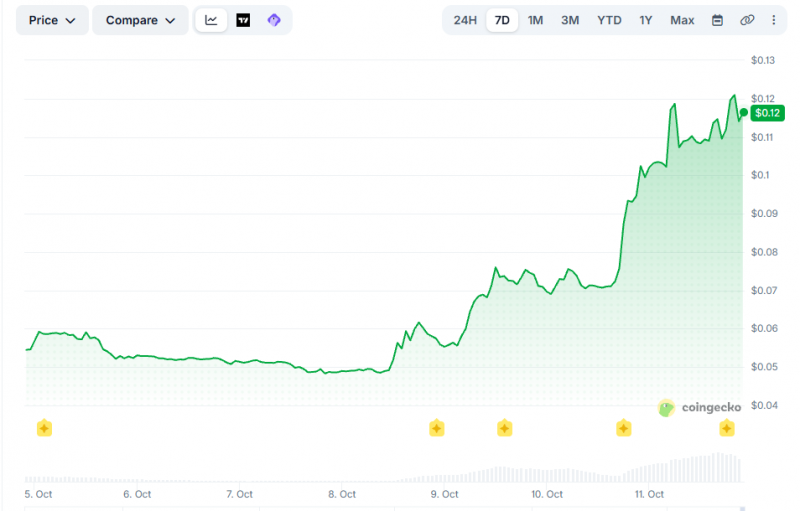Expand the Compare dropdown

click(x=140, y=20)
